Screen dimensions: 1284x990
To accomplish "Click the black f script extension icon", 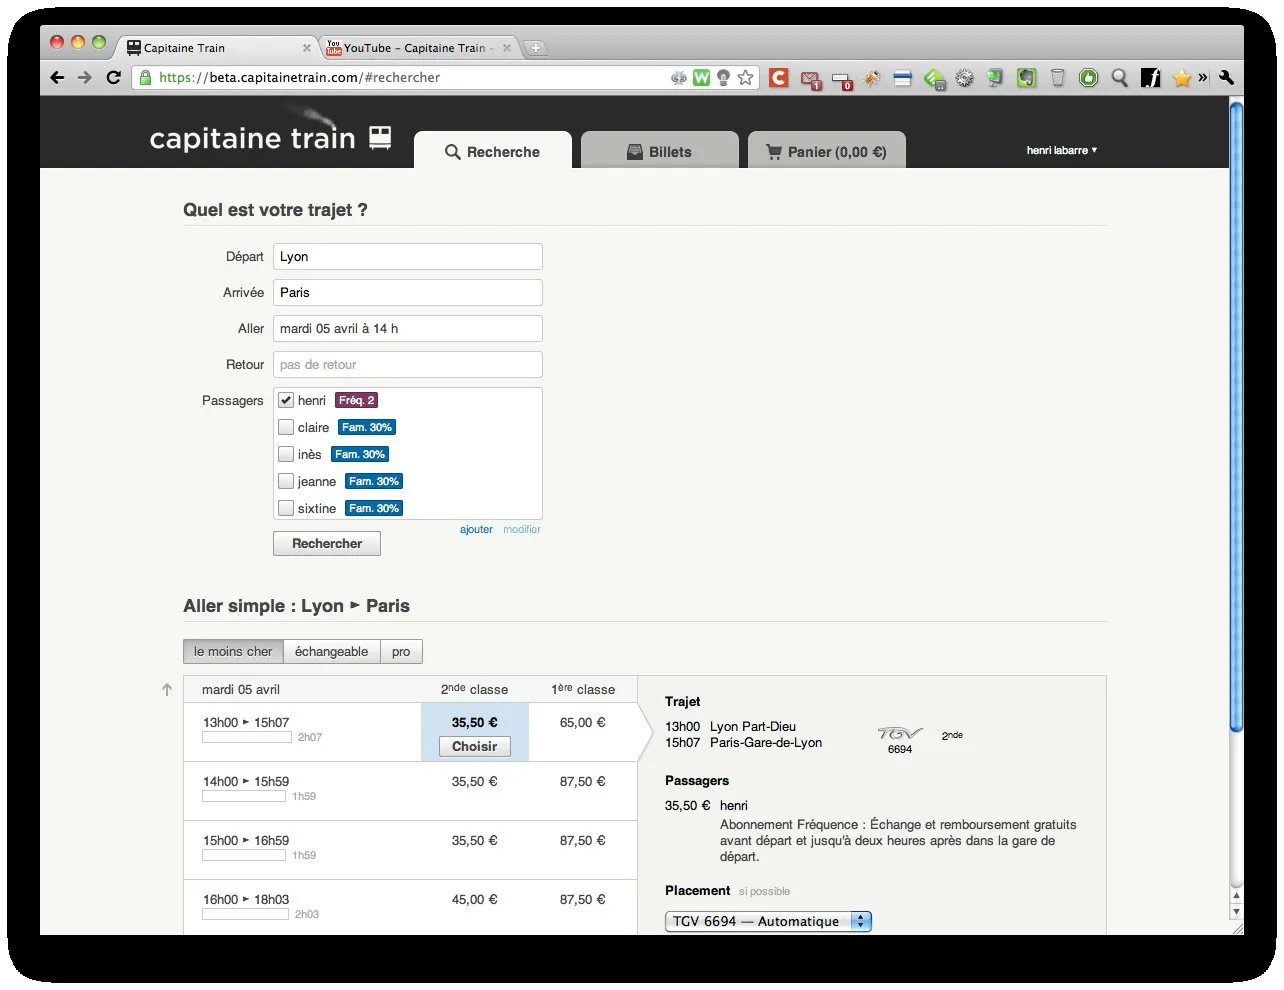I will coord(1151,77).
